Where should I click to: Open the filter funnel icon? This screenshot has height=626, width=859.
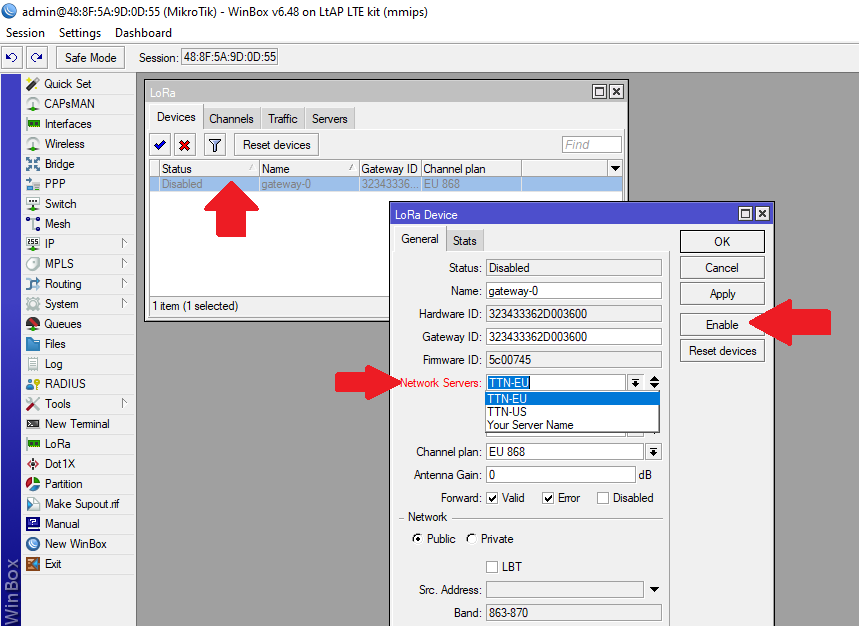[215, 145]
